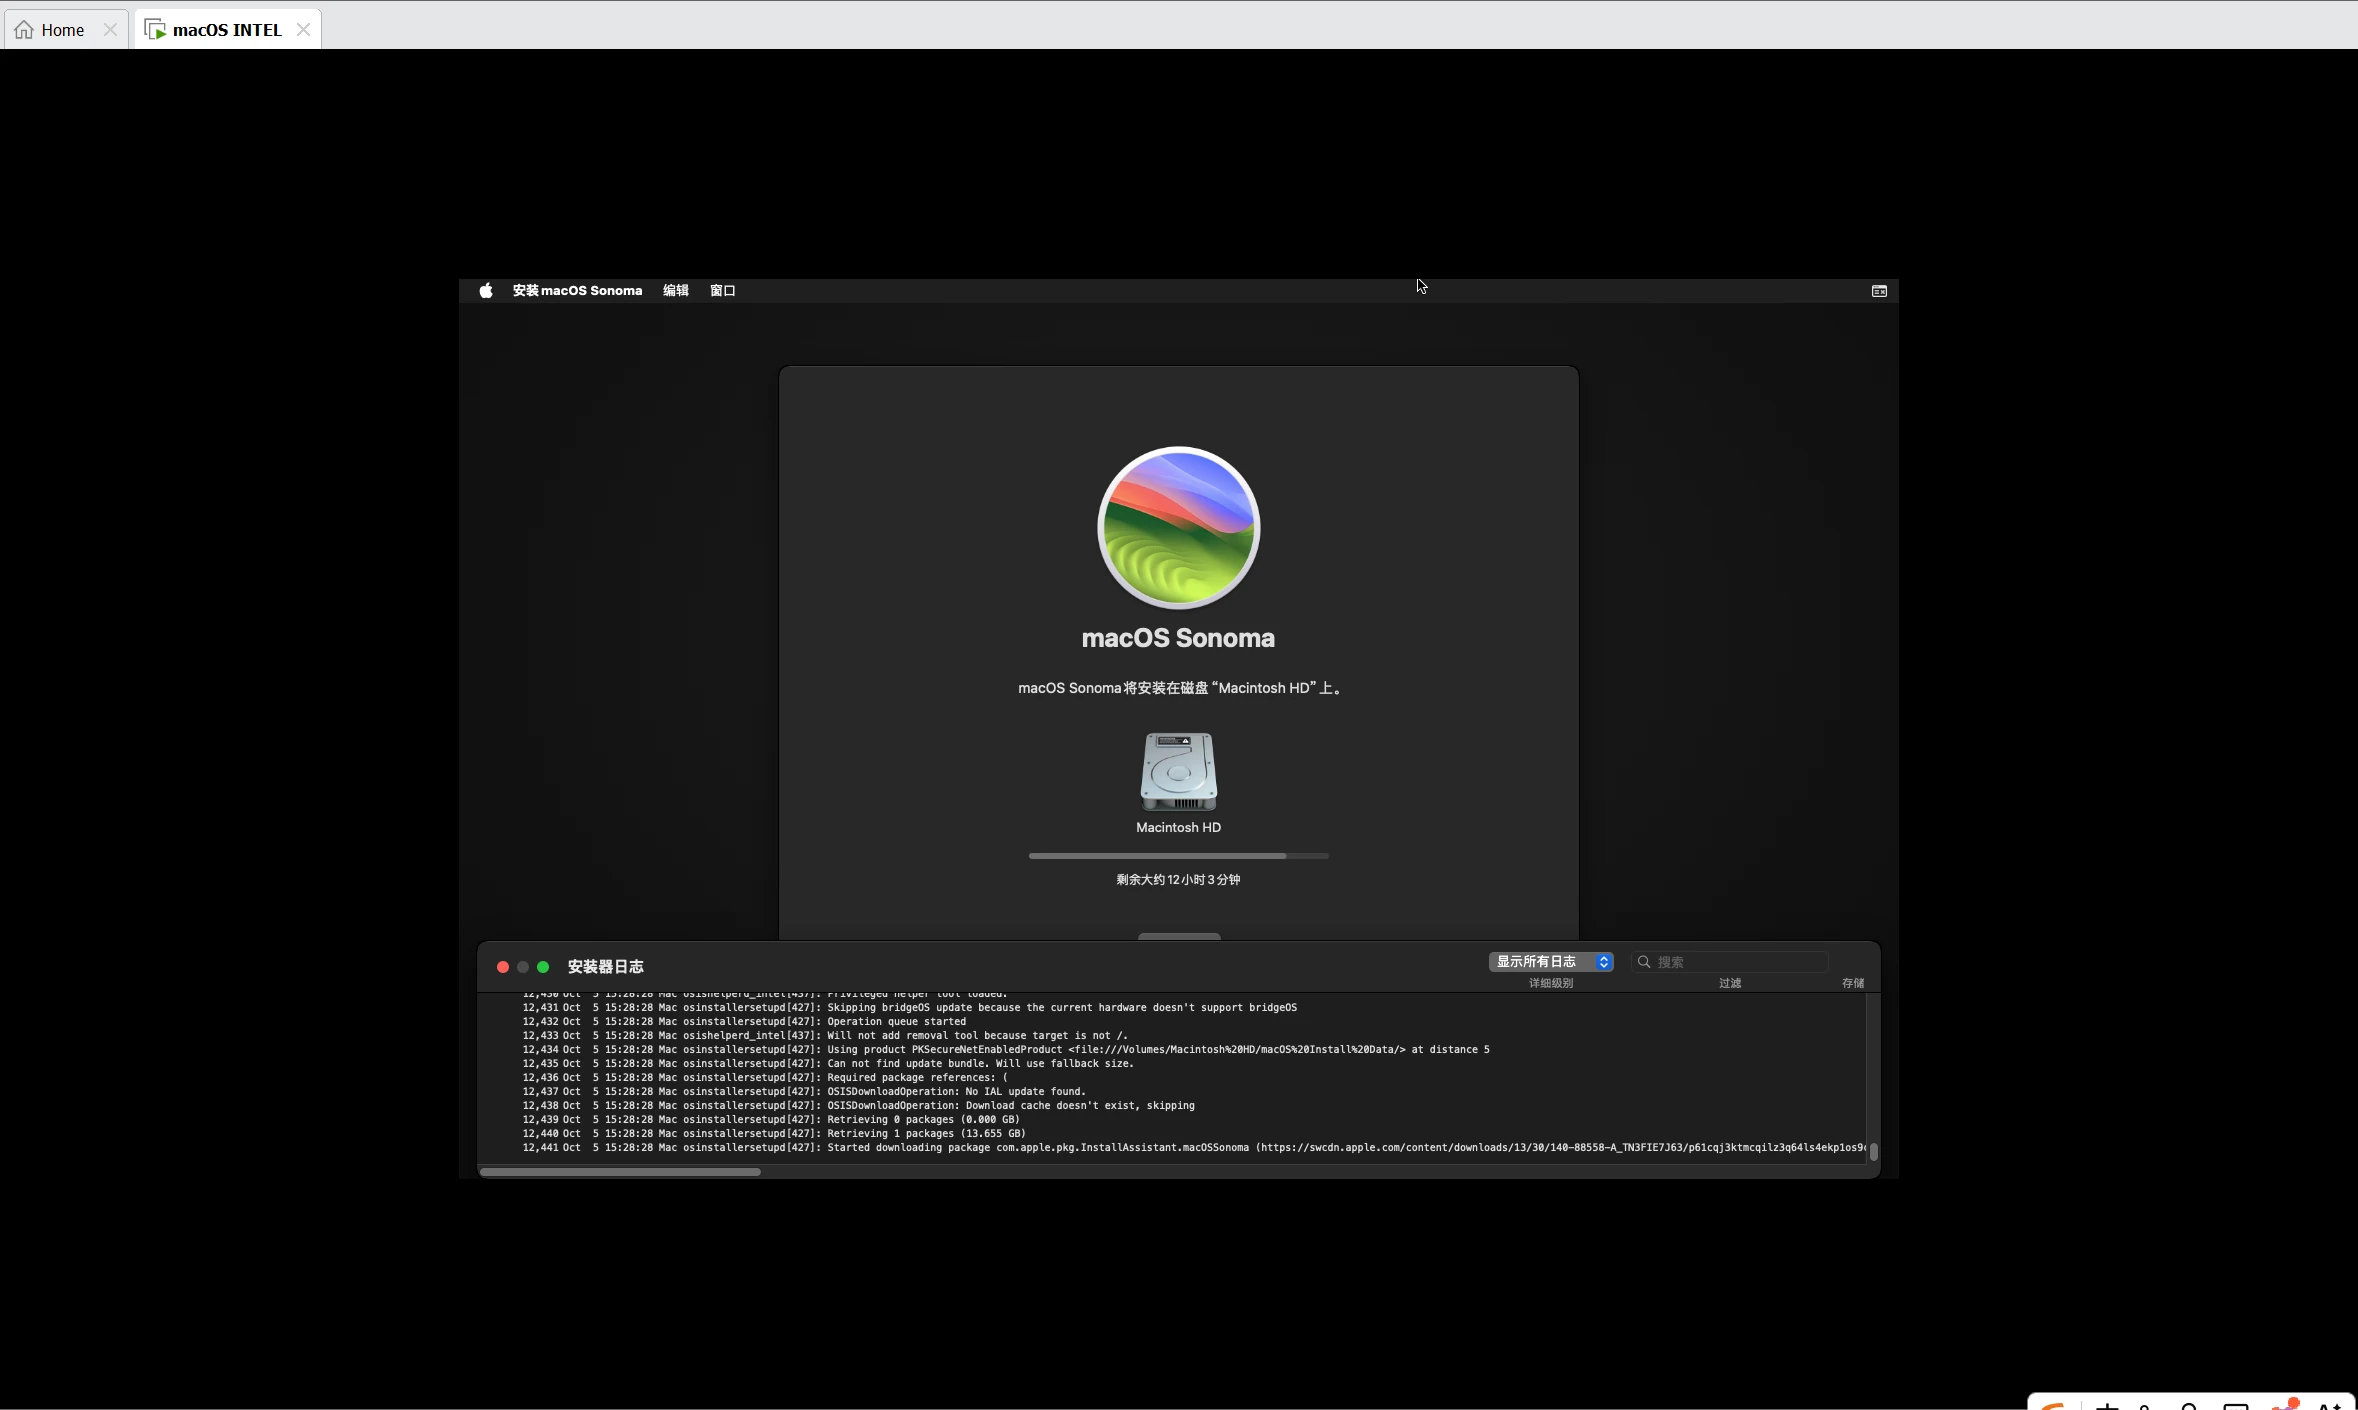The image size is (2358, 1410).
Task: Select log line 12,434 Using product PKSecureNetEnabledProduct
Action: coord(1006,1050)
